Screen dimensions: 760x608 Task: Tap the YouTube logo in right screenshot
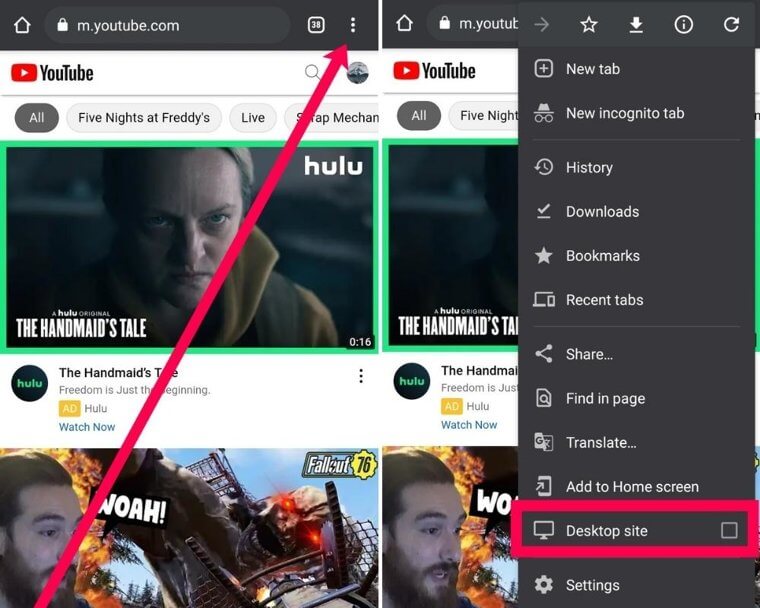coord(434,71)
